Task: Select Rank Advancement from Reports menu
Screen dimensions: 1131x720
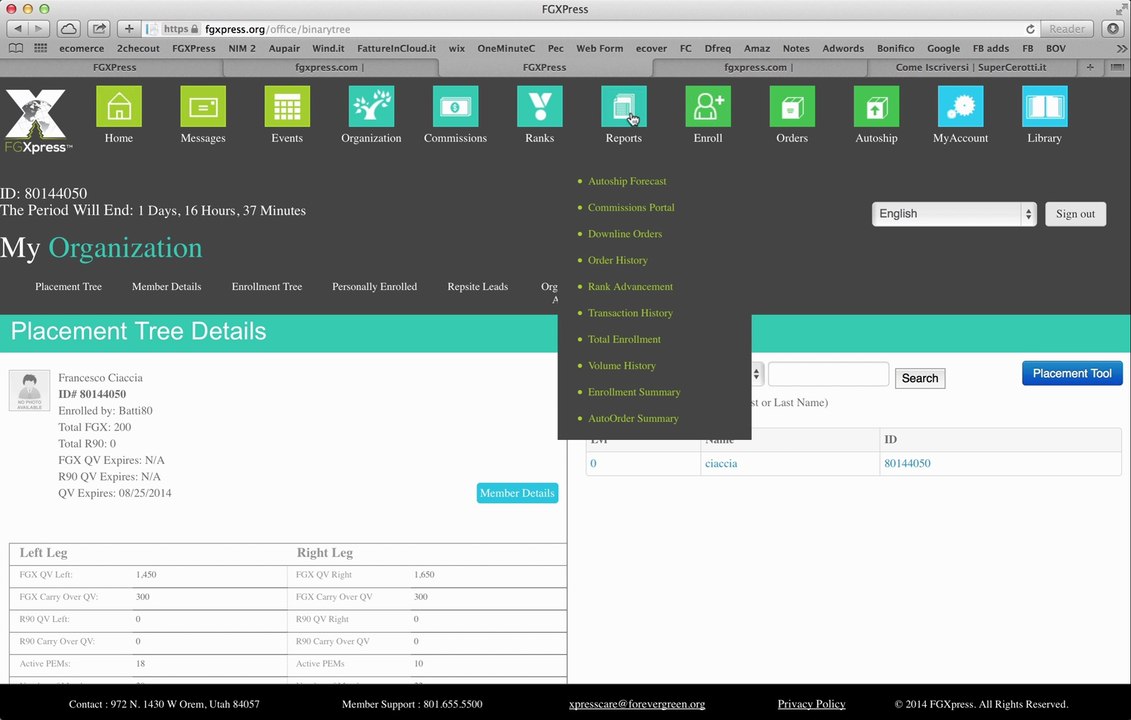Action: (x=630, y=286)
